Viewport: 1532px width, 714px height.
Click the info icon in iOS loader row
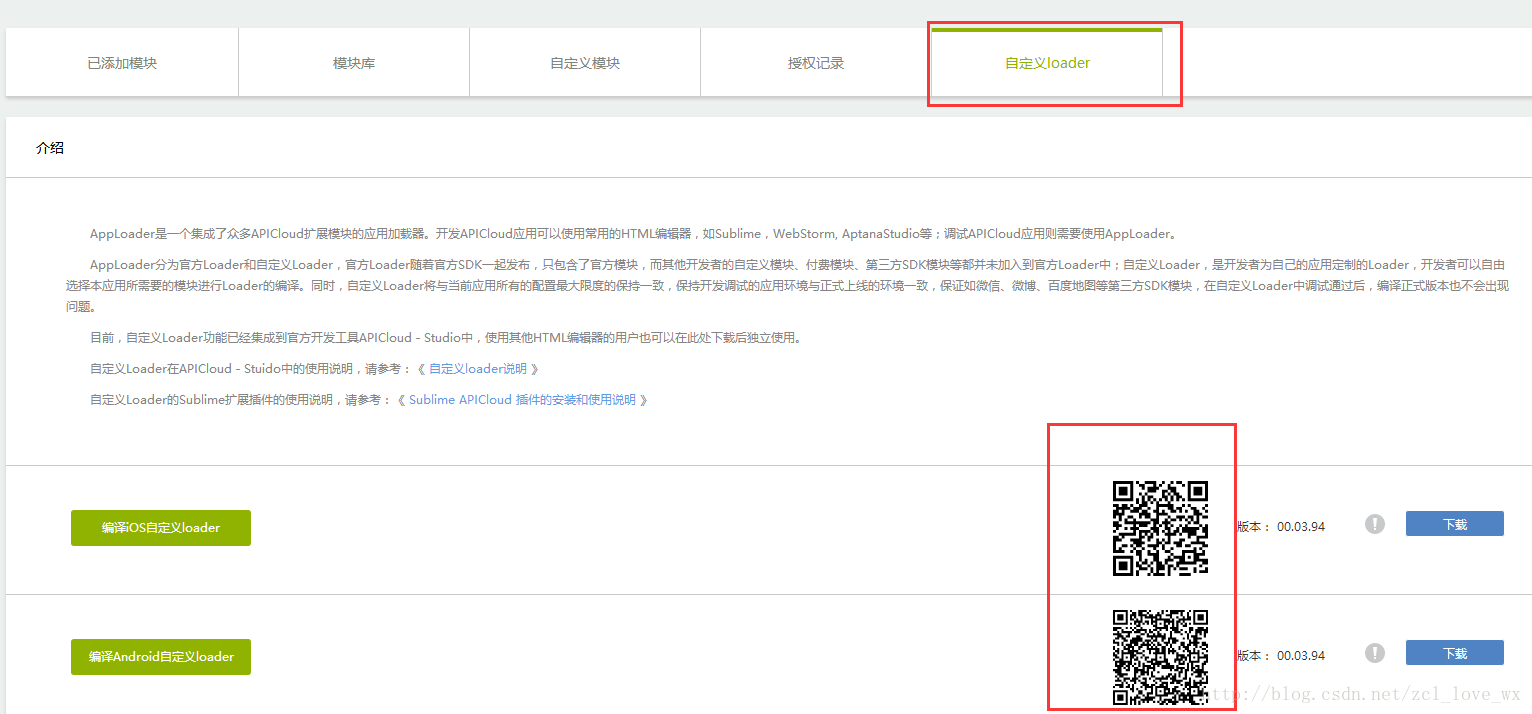point(1375,524)
